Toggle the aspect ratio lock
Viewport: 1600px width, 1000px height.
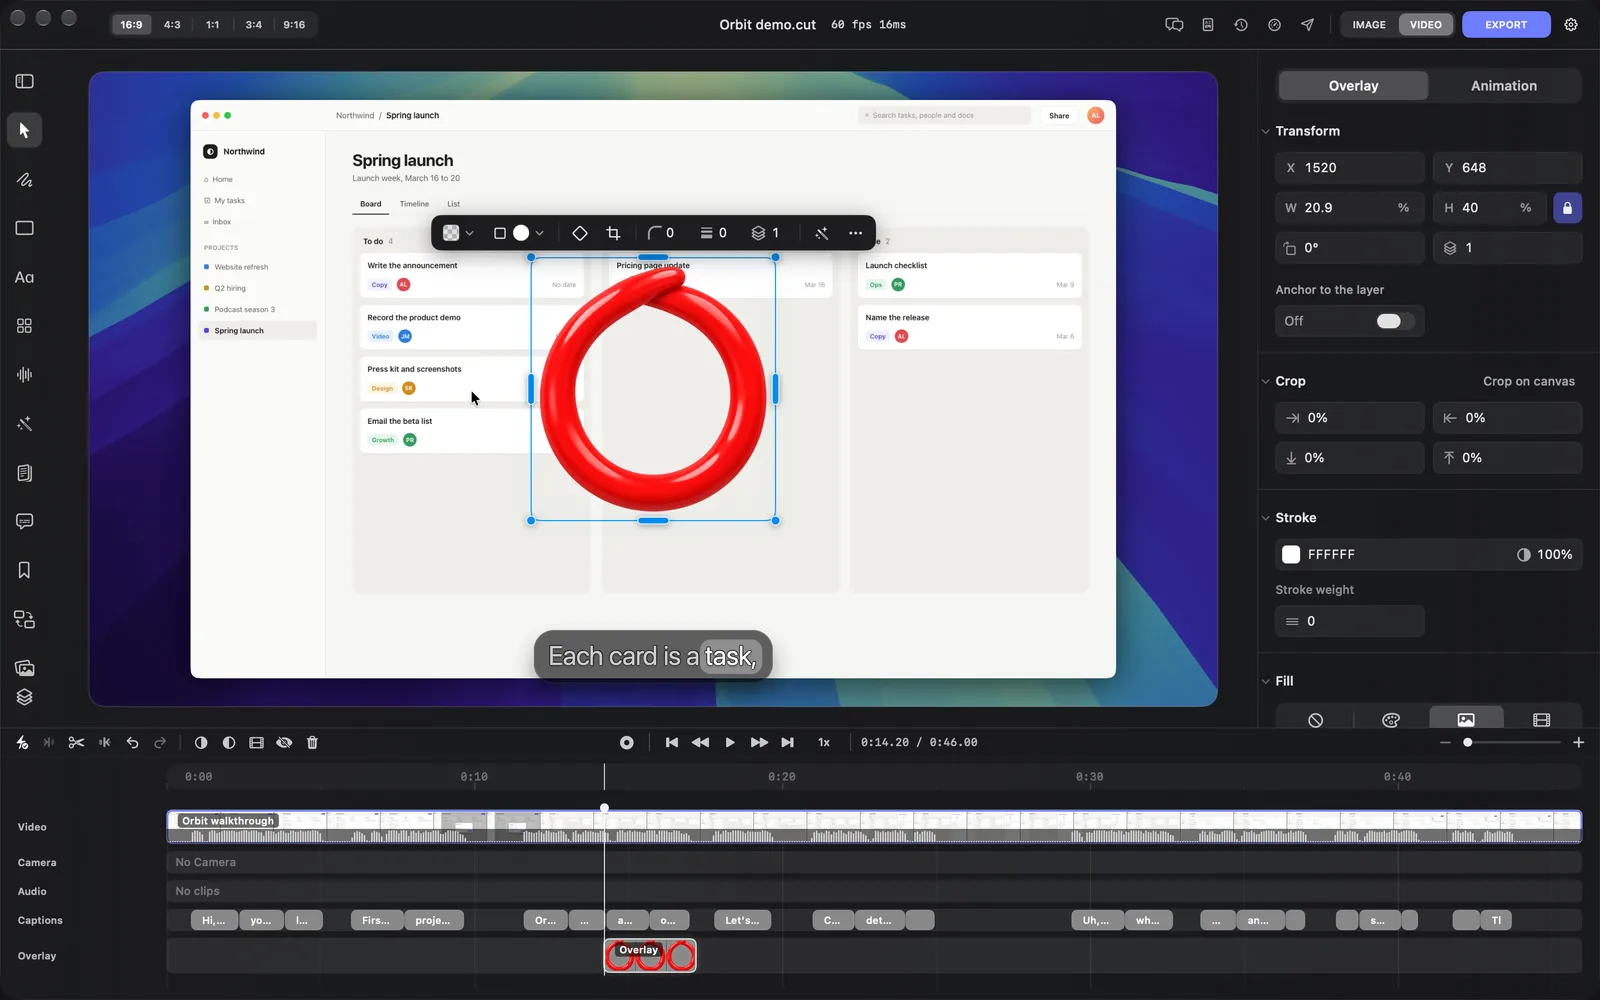coord(1567,208)
